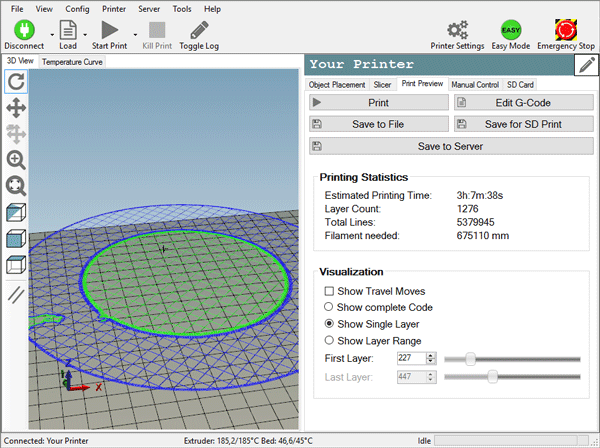The image size is (600, 448).
Task: Open dropdown arrow next to Load
Action: click(x=85, y=35)
